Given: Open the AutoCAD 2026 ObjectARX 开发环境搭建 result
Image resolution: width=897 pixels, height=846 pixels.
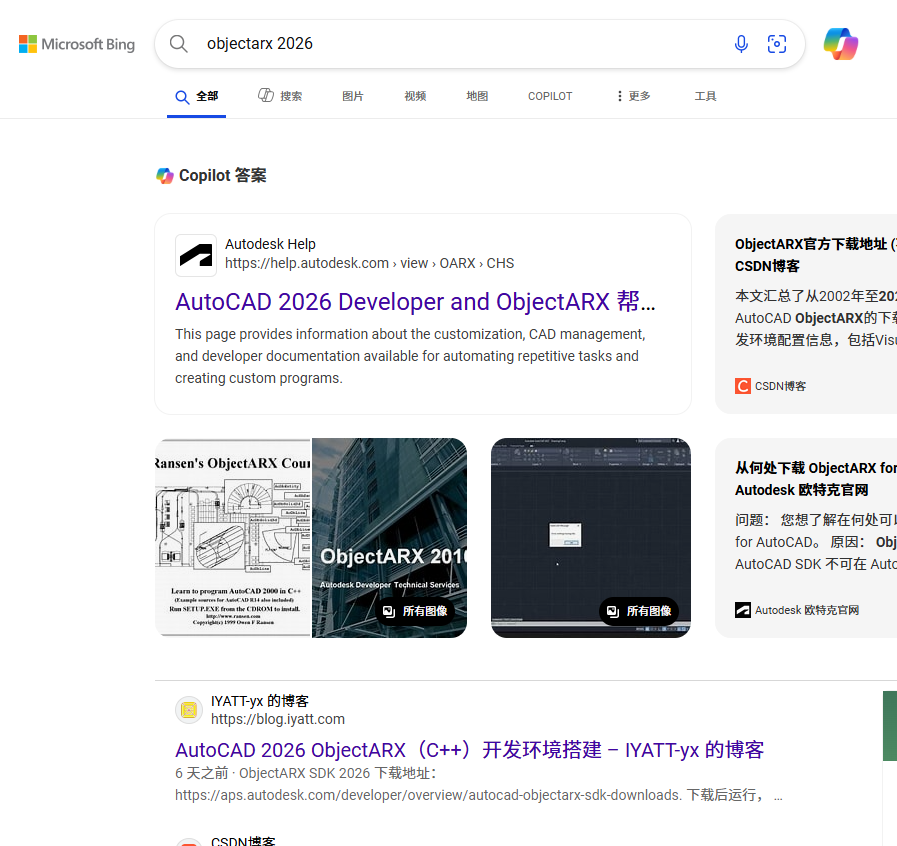Looking at the screenshot, I should (x=469, y=750).
